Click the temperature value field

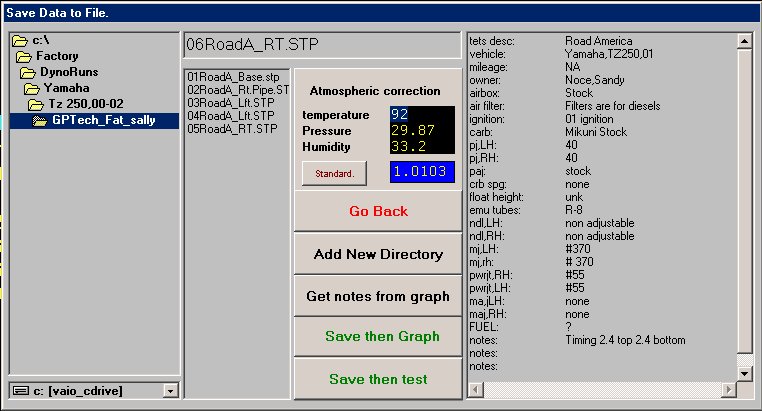click(421, 114)
